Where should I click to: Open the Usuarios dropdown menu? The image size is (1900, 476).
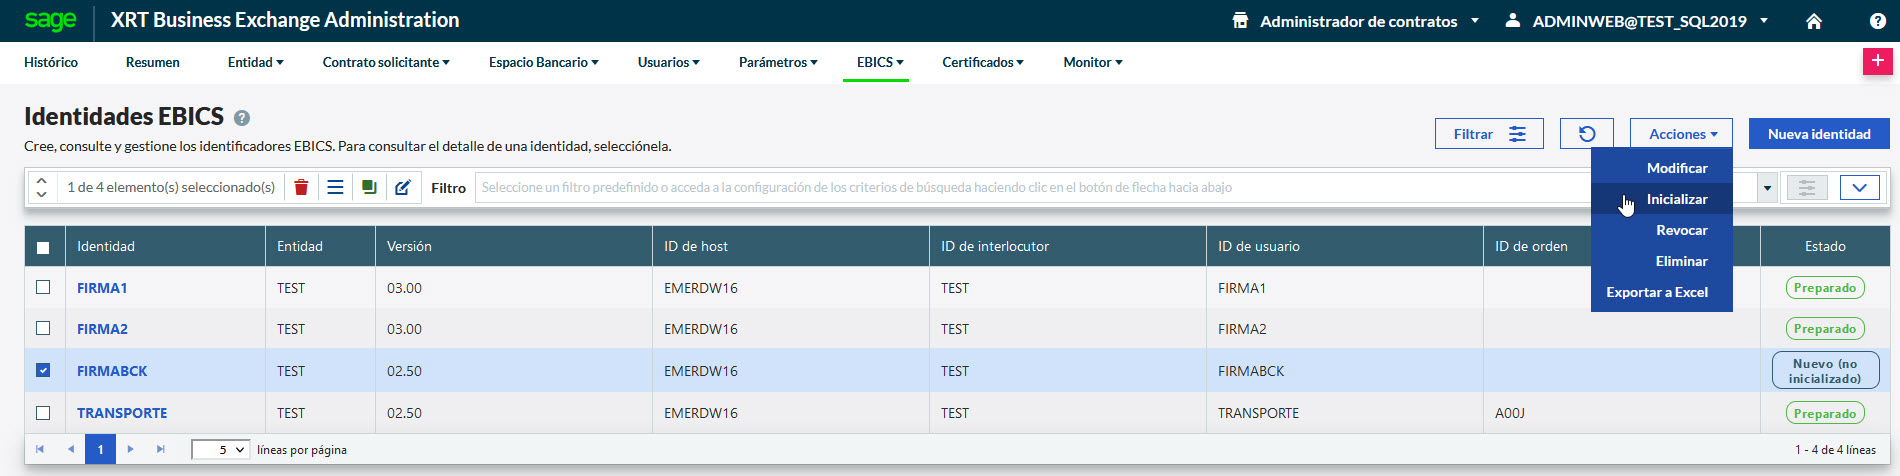pos(668,62)
